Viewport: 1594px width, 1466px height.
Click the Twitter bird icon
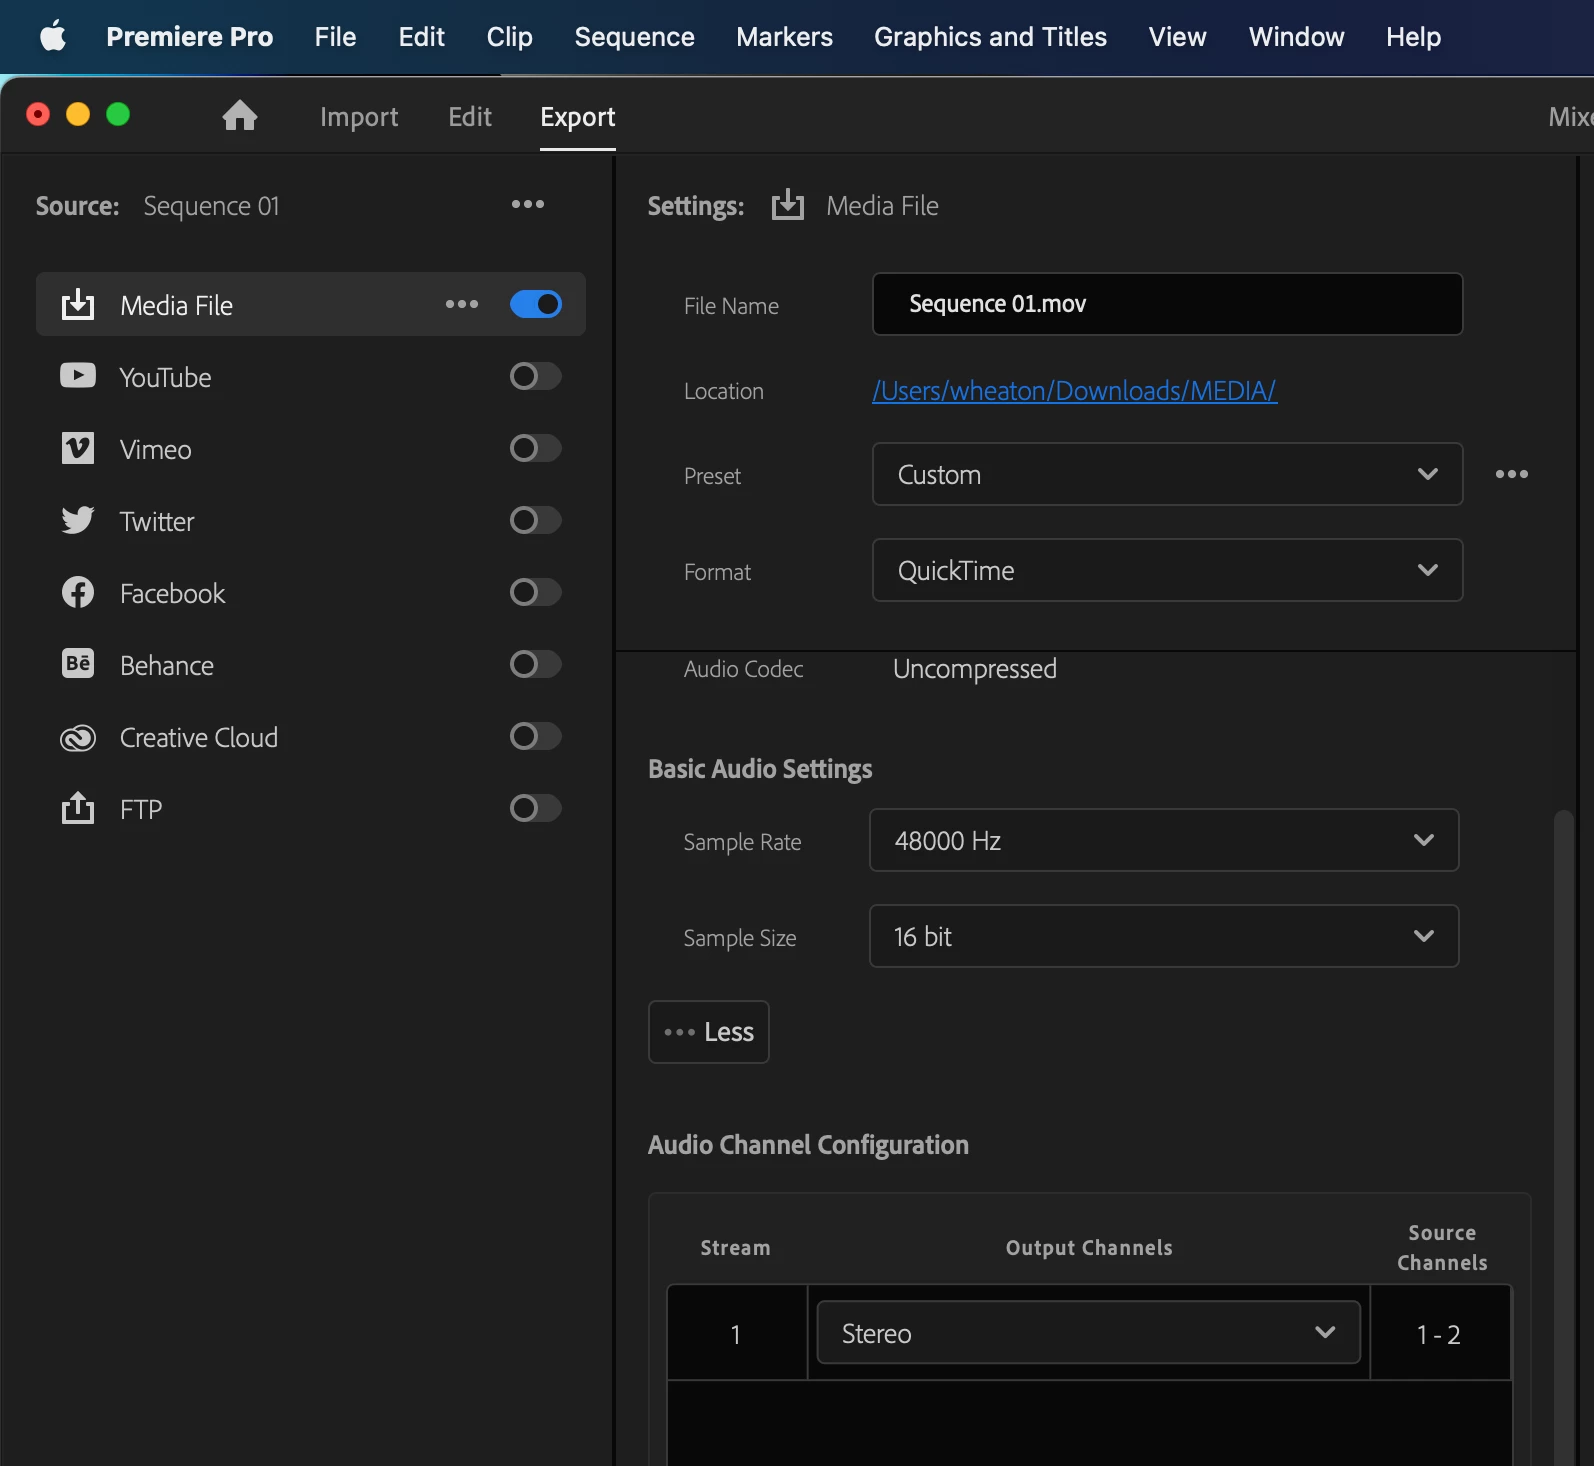click(x=78, y=520)
